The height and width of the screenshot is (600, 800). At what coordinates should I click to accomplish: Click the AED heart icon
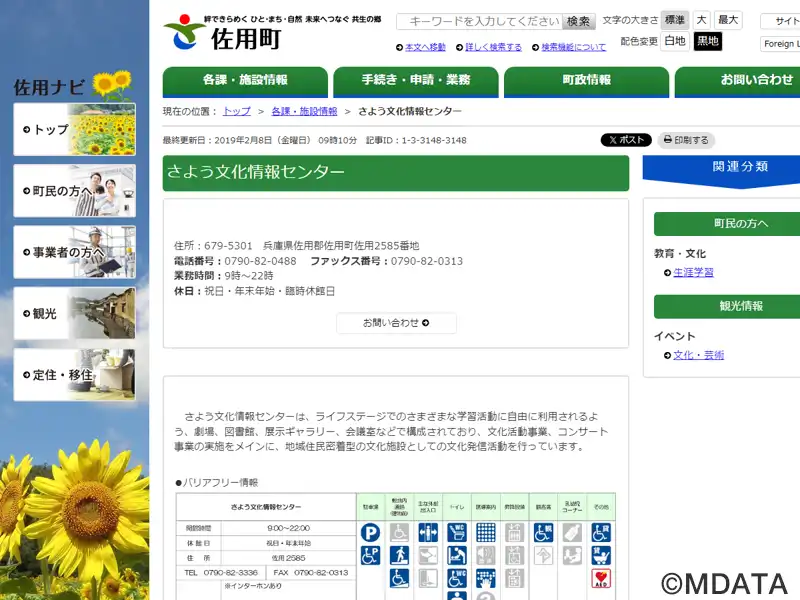pos(601,579)
